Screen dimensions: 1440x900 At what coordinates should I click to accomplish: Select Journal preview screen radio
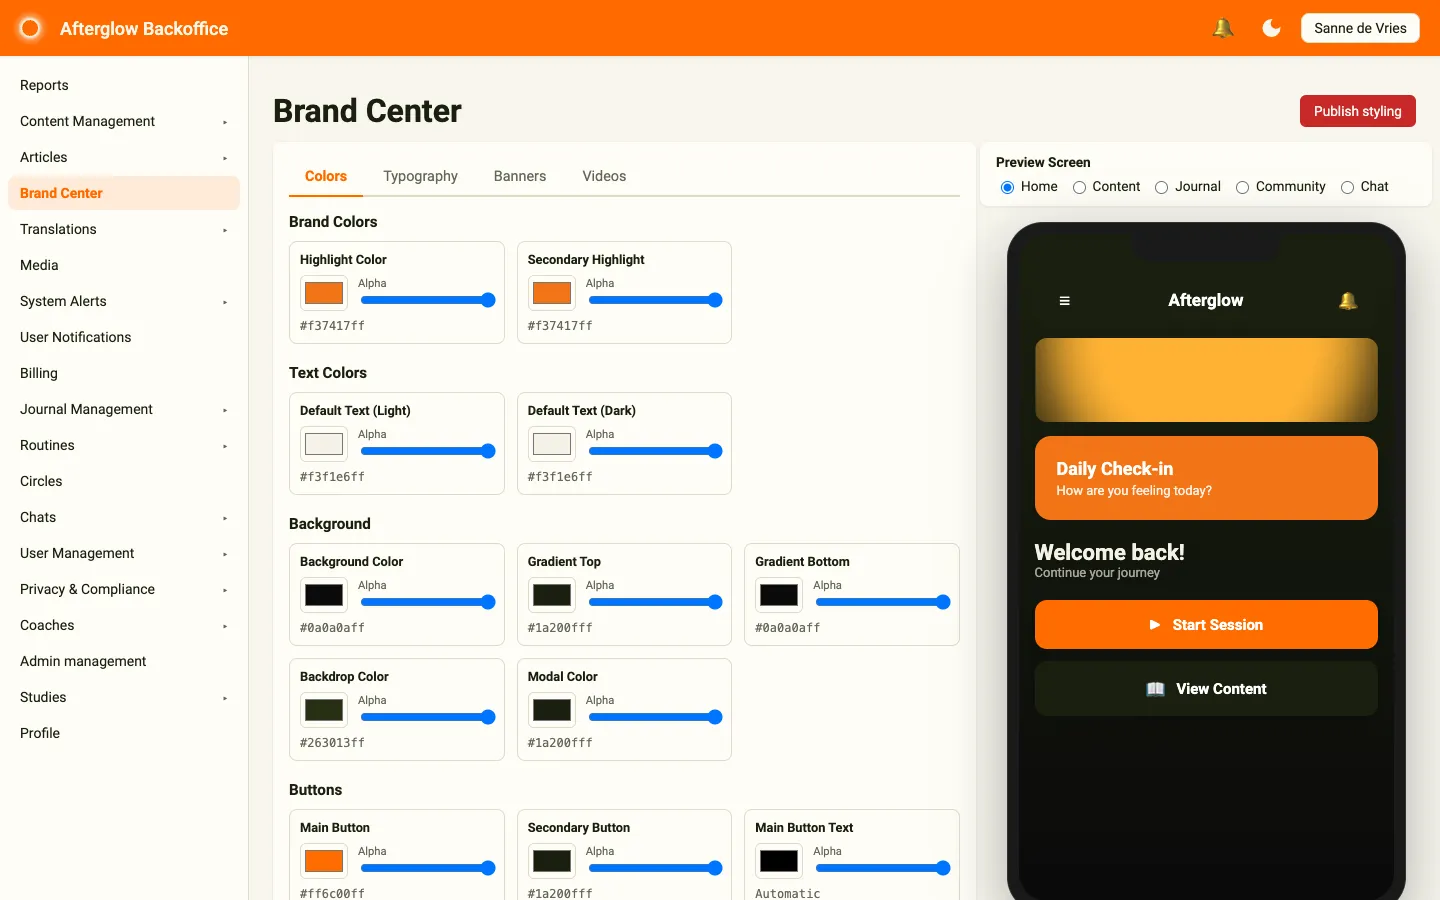1161,187
